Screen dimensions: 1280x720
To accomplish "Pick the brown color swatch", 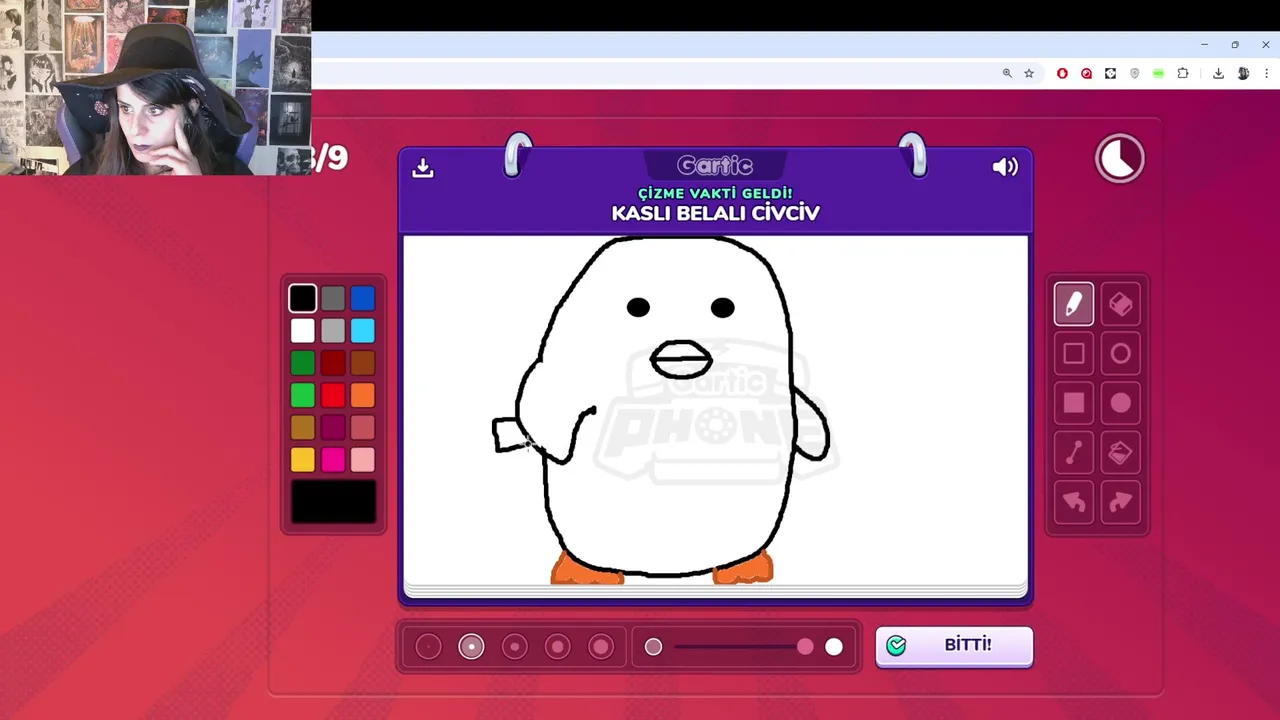I will [x=363, y=363].
